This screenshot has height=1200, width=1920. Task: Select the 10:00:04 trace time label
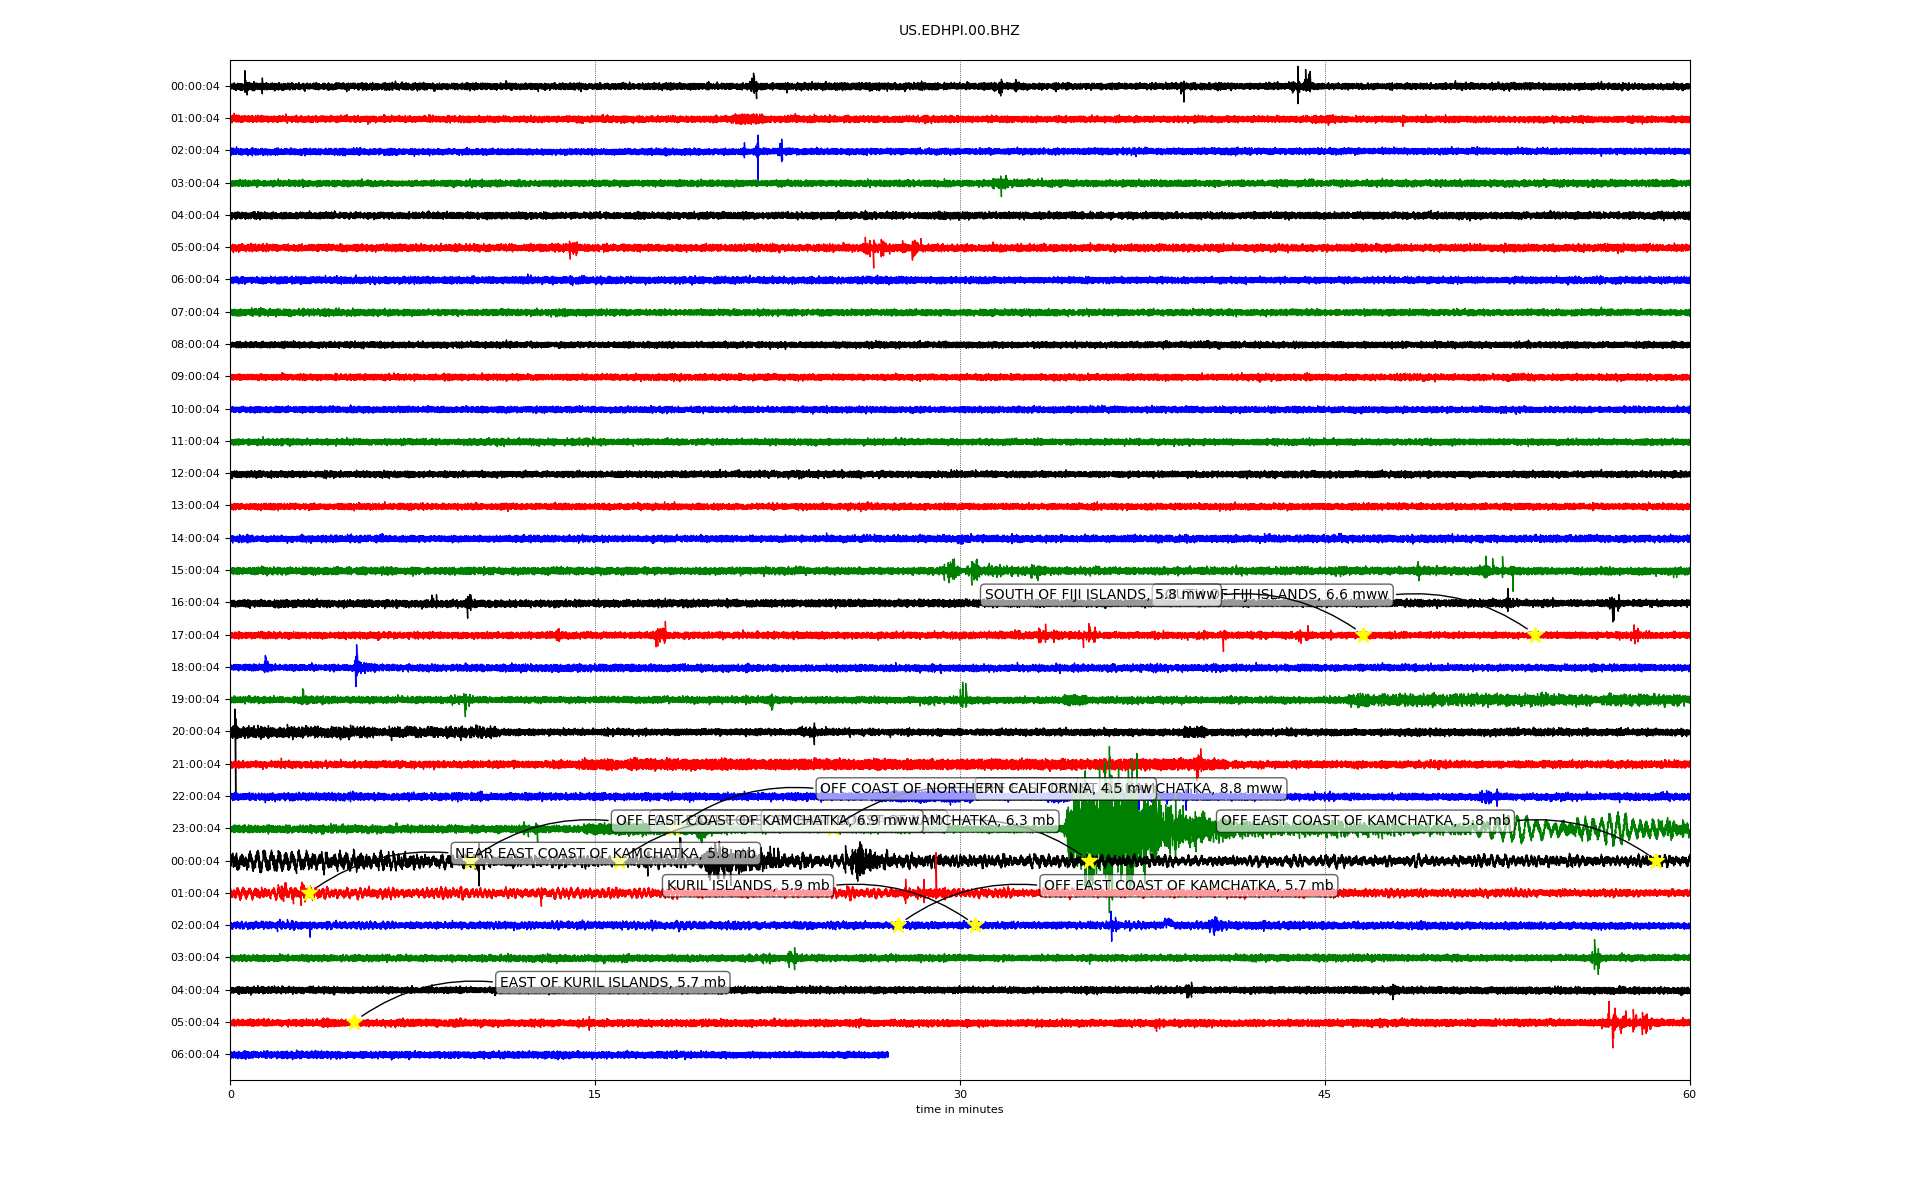point(195,410)
